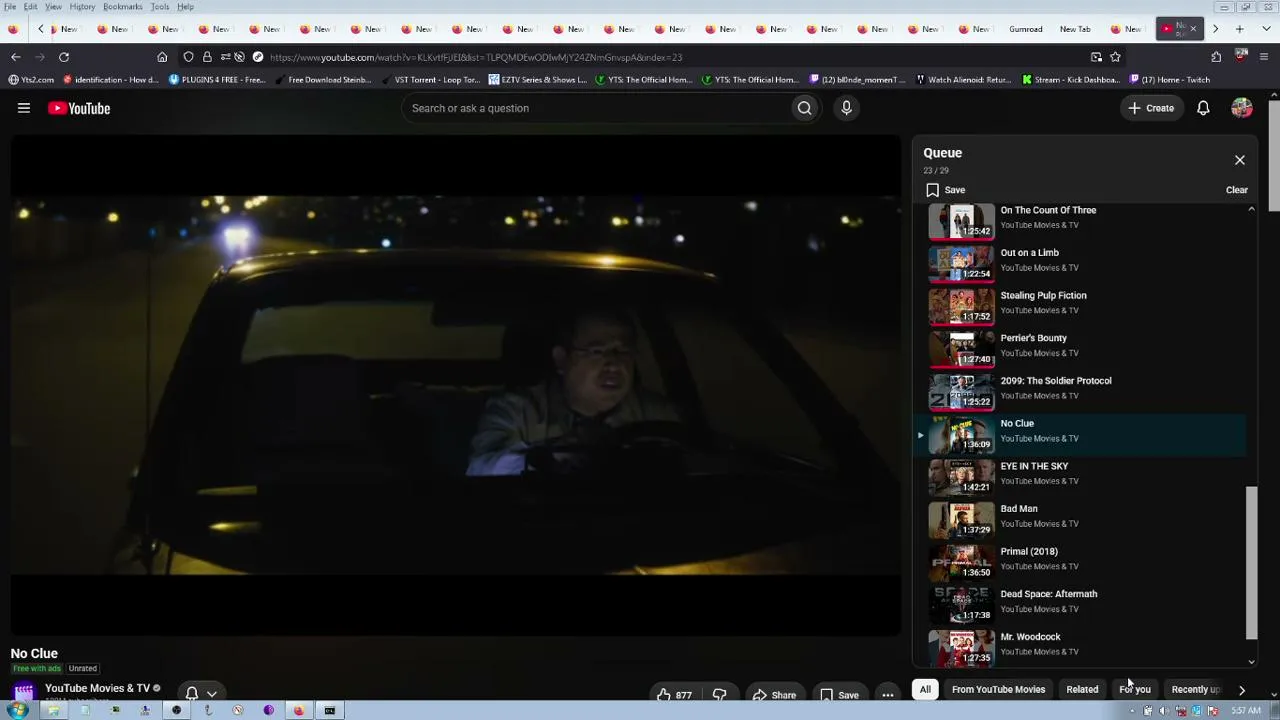Select the For you filter chip
Viewport: 1280px width, 720px height.
pos(1135,689)
